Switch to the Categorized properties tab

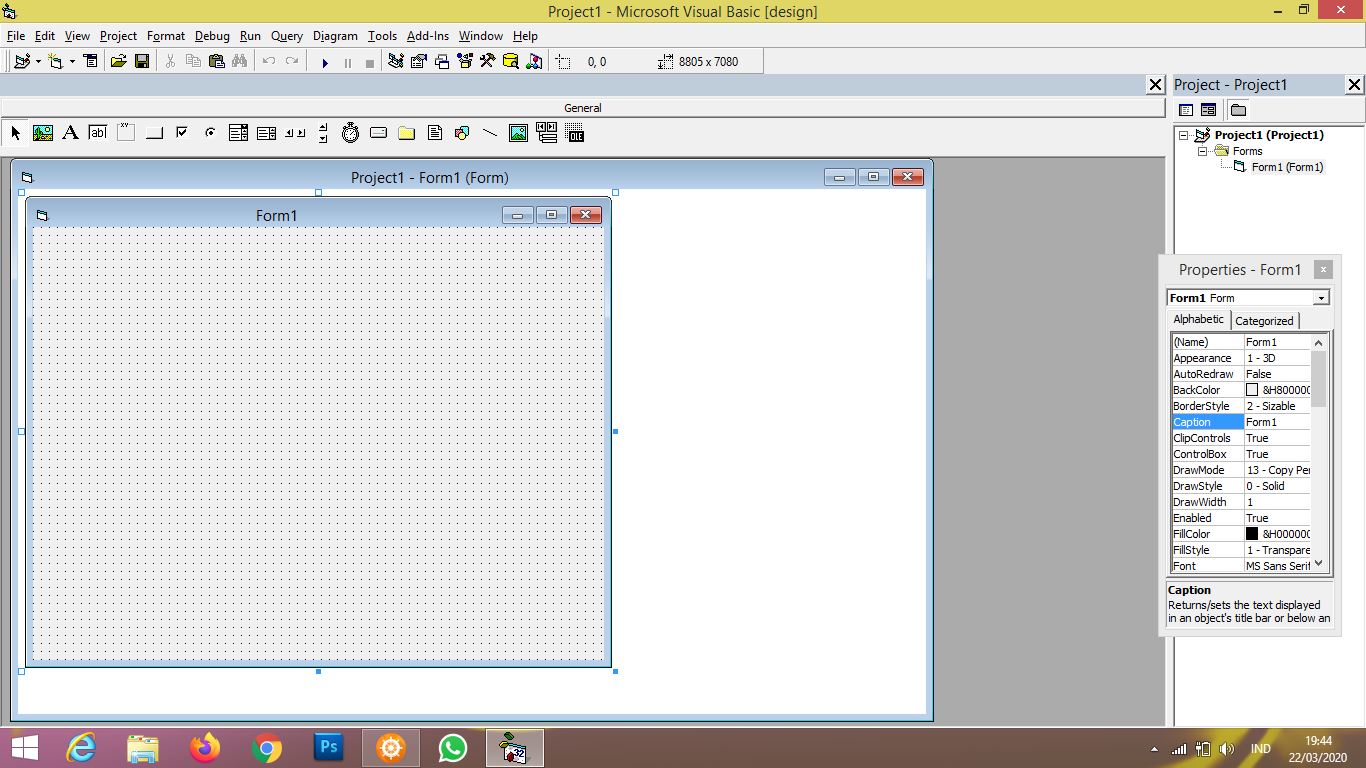(1264, 321)
